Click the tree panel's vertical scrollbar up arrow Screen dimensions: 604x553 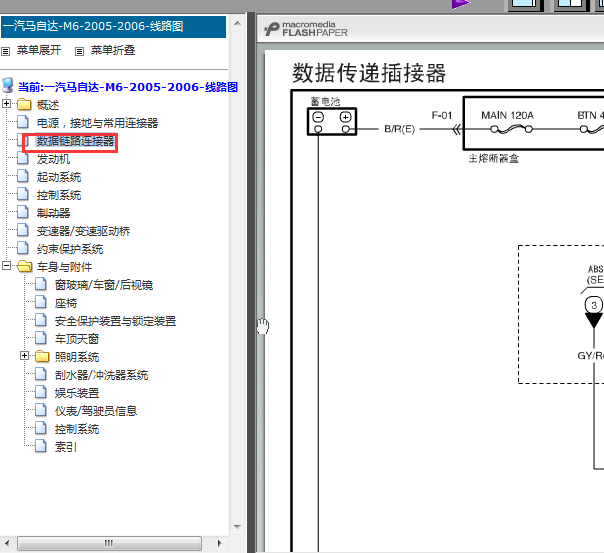[237, 23]
